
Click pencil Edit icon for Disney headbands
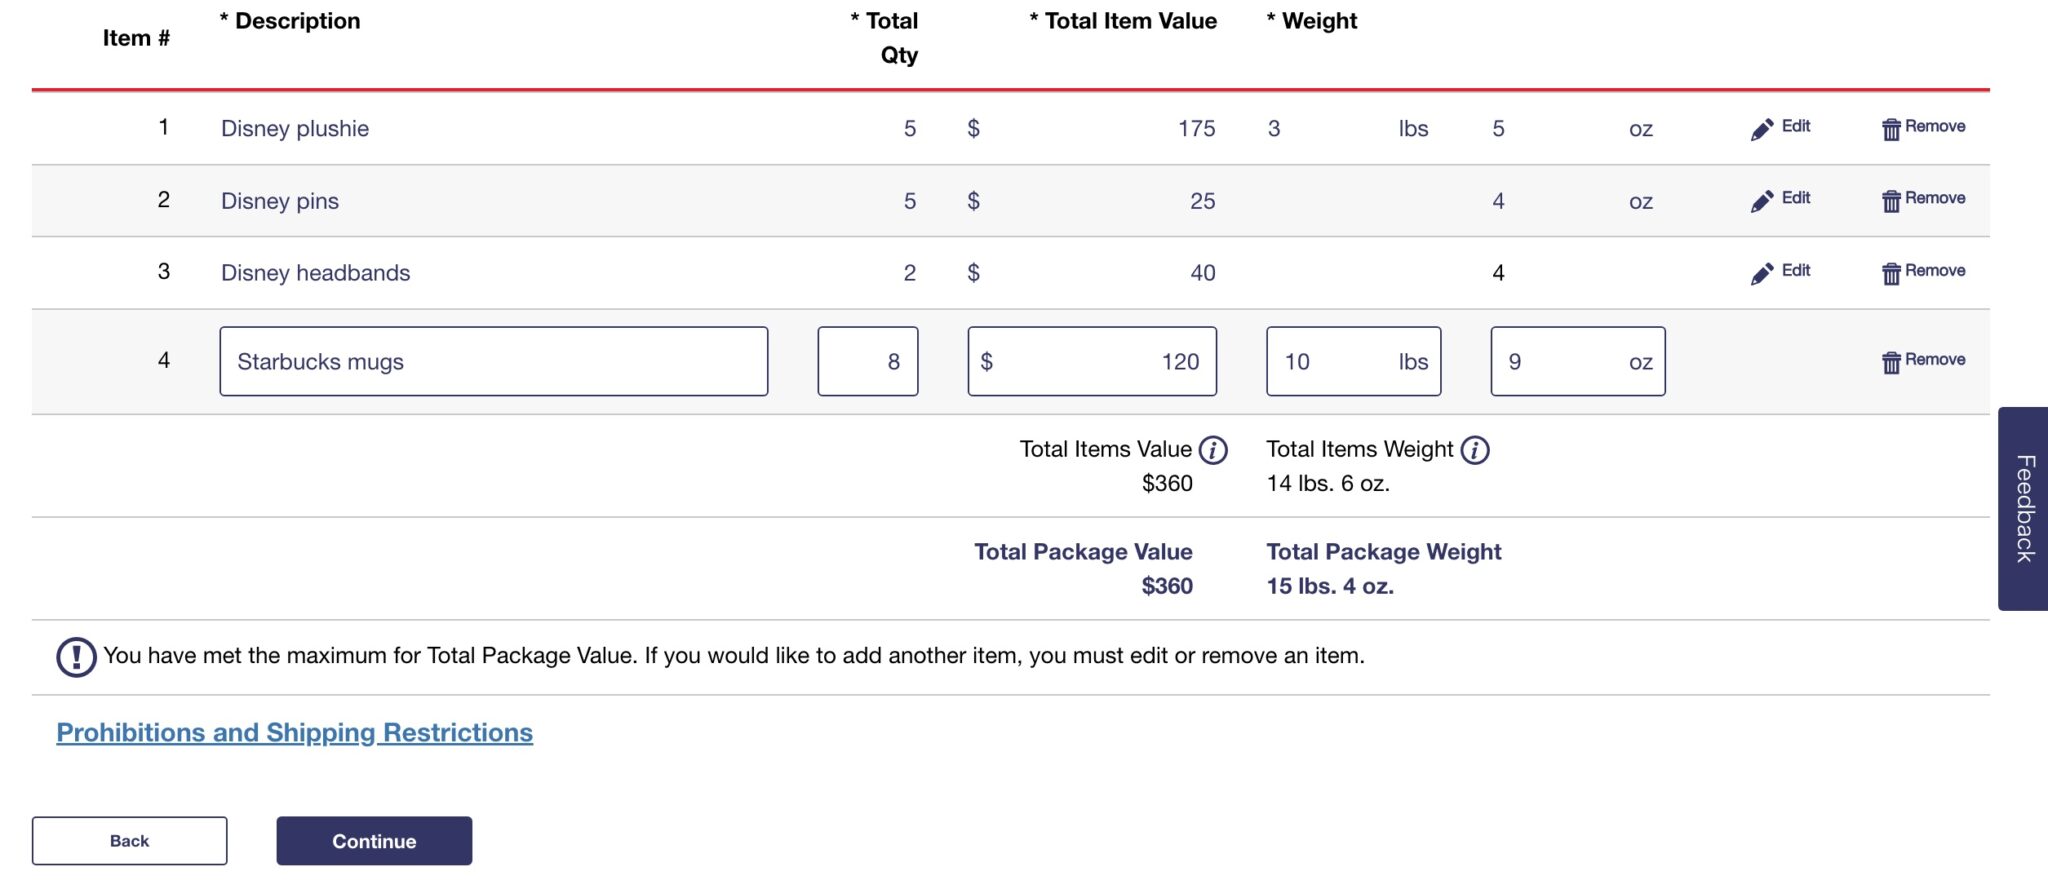point(1762,273)
